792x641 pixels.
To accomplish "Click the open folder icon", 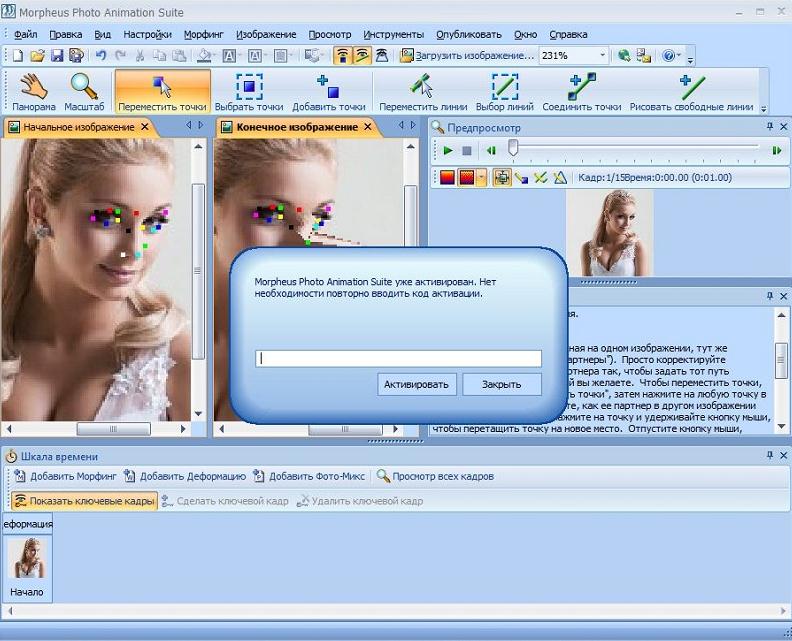I will pos(37,56).
